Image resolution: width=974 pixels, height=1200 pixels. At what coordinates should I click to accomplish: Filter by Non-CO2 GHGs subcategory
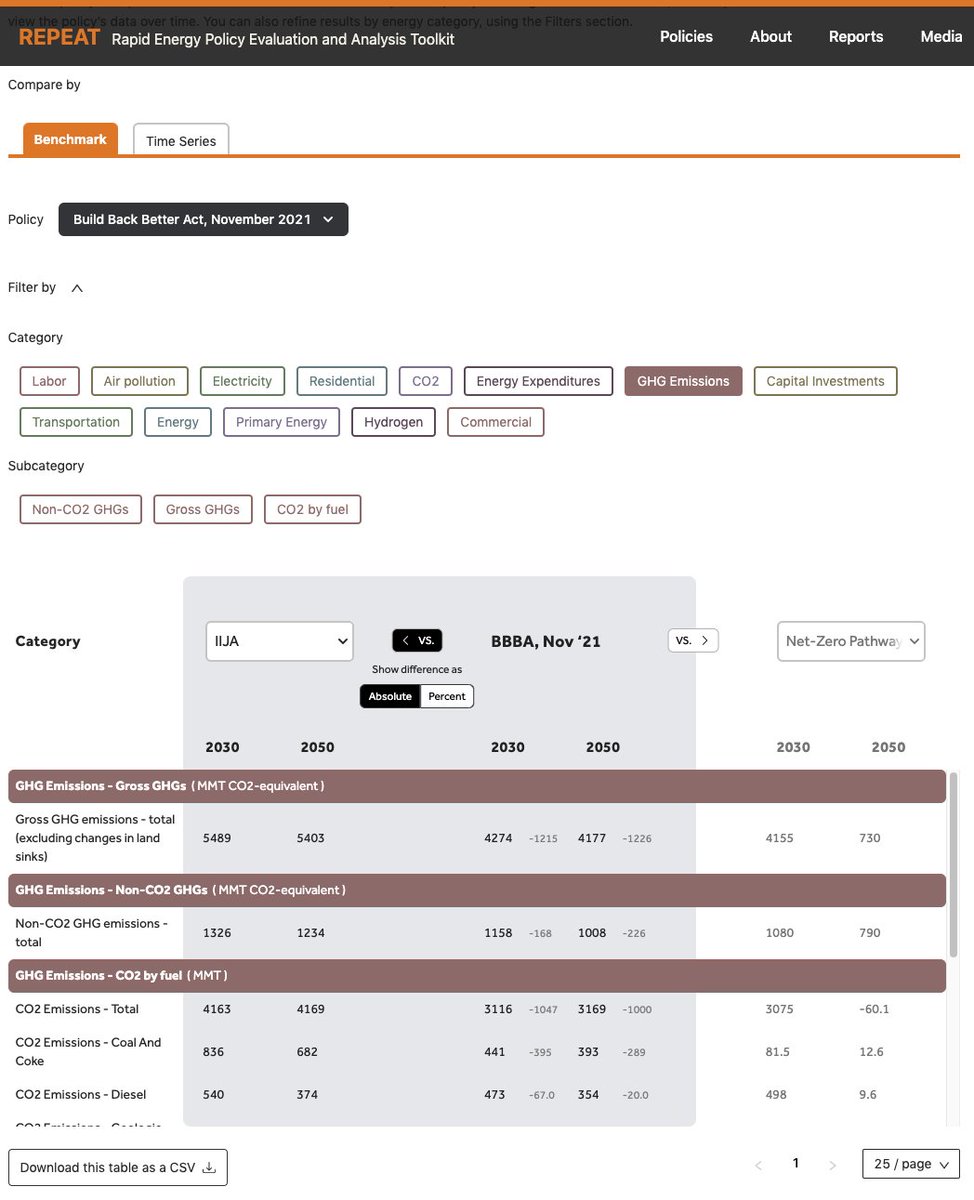click(x=80, y=509)
